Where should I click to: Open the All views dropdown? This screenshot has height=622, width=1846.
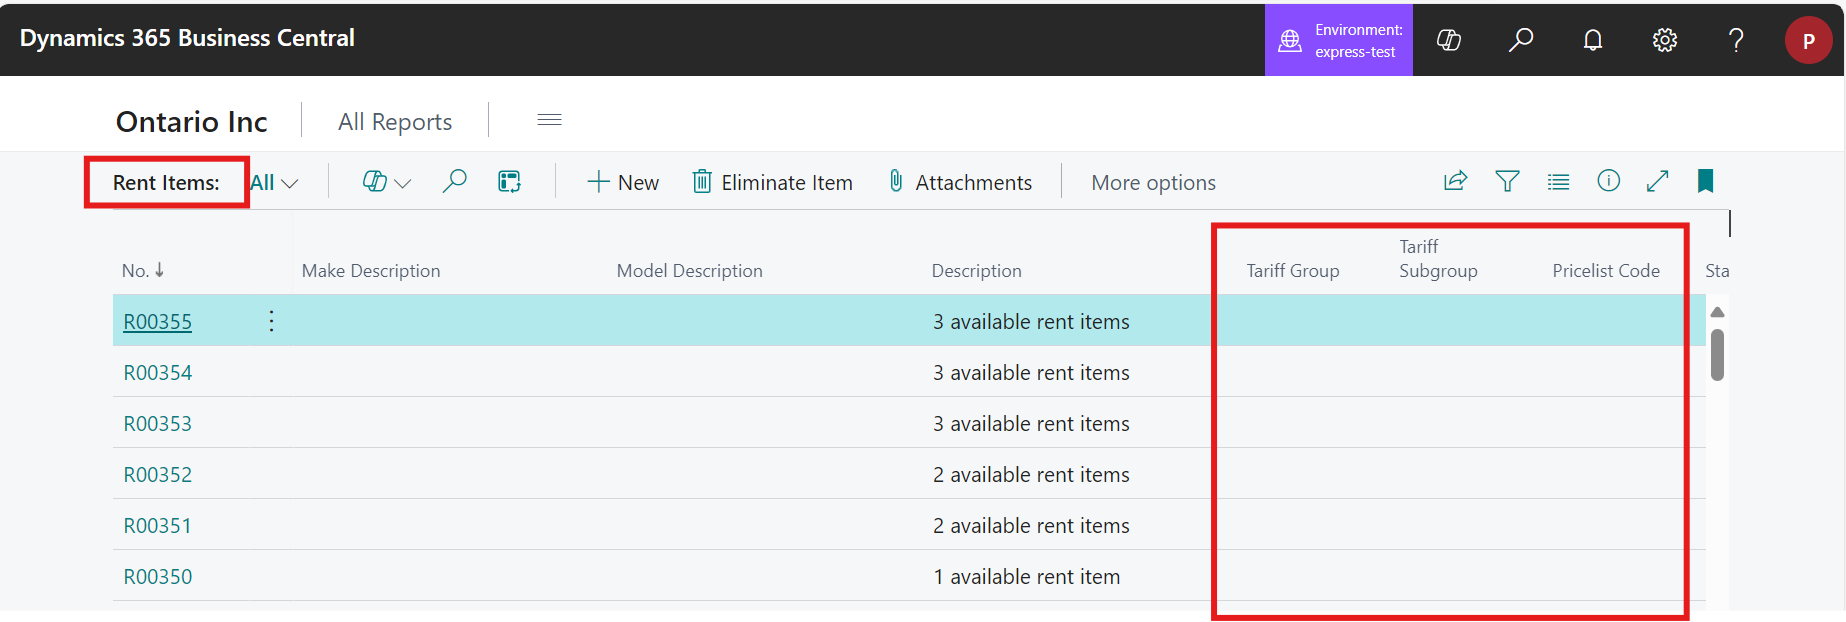click(x=274, y=183)
